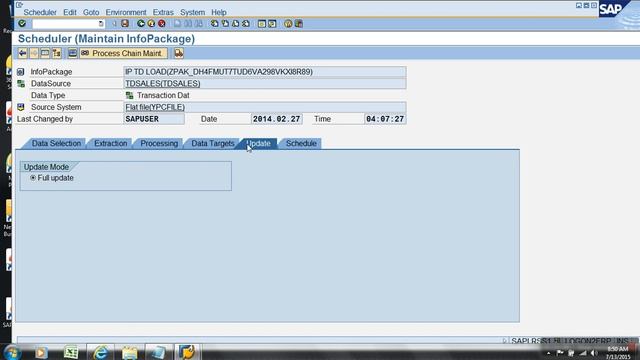Click the yellow Exit icon

151,24
